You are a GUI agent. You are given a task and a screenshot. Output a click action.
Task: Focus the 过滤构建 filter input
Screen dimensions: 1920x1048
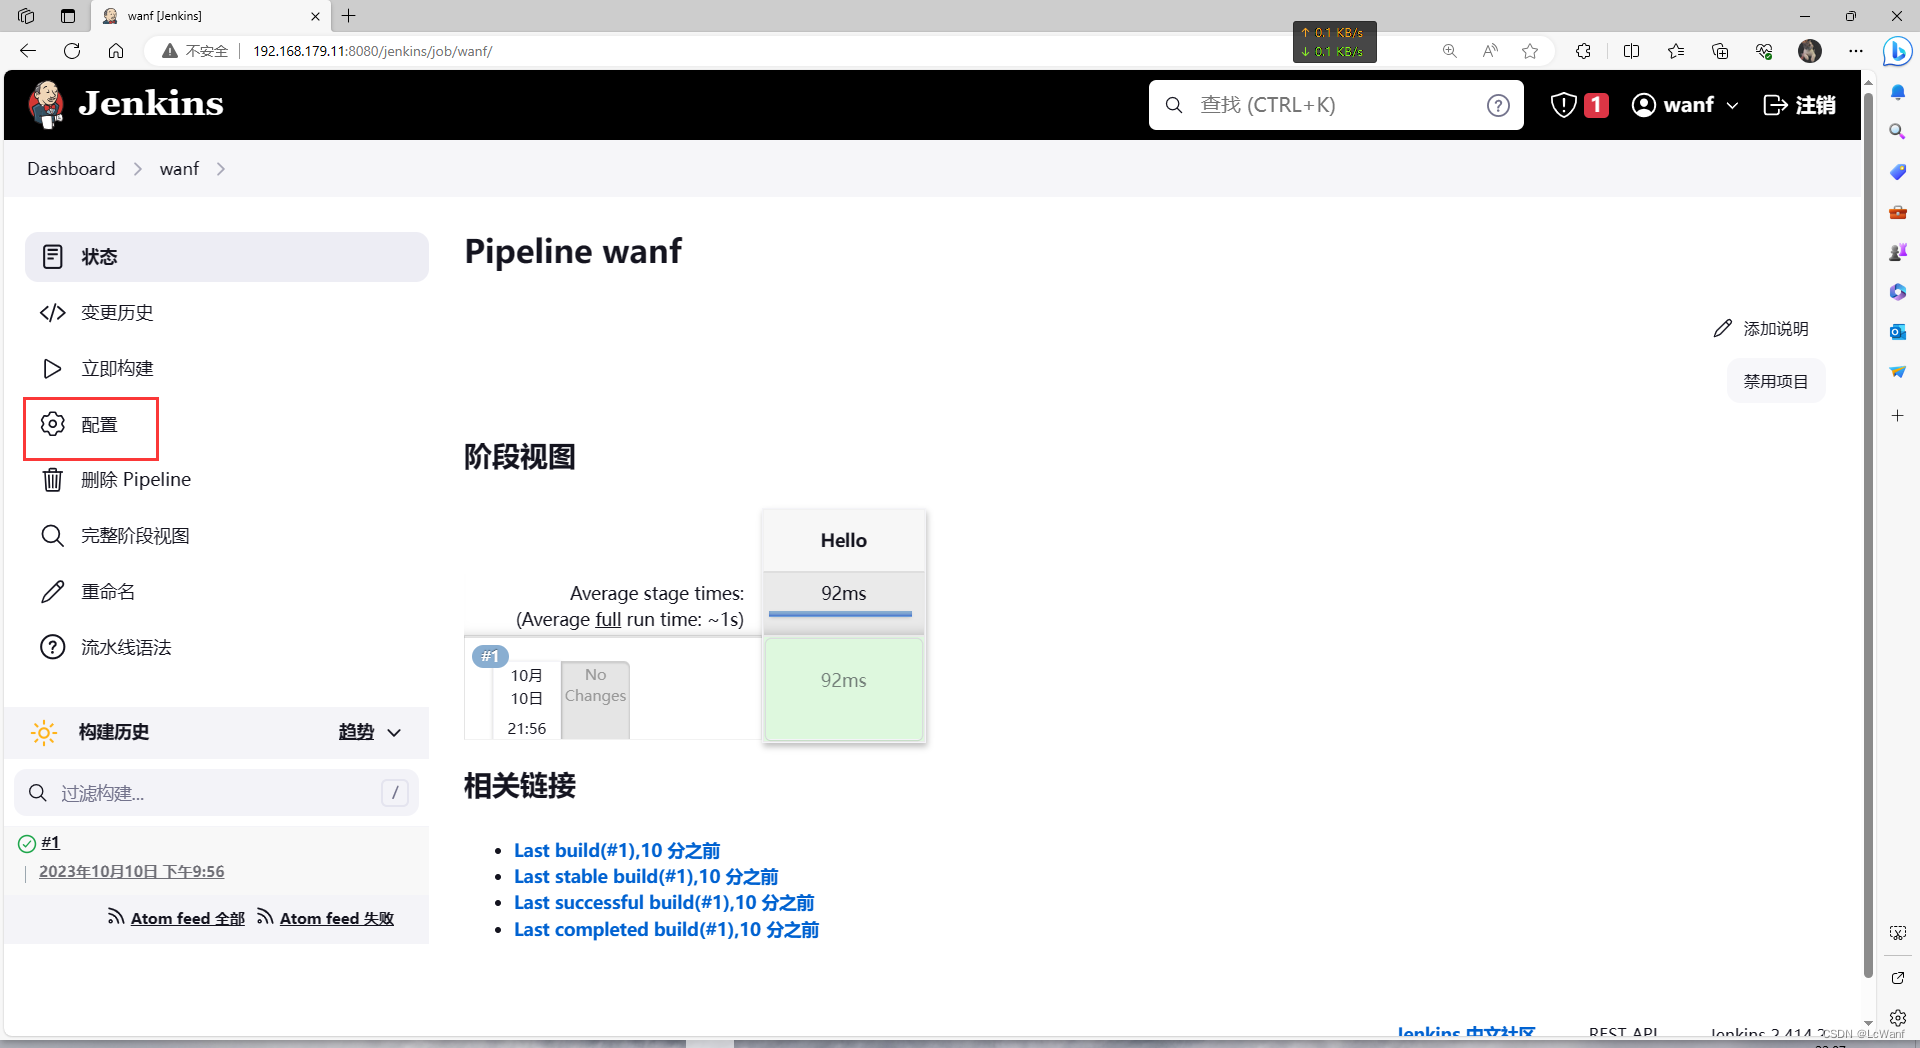click(x=216, y=793)
